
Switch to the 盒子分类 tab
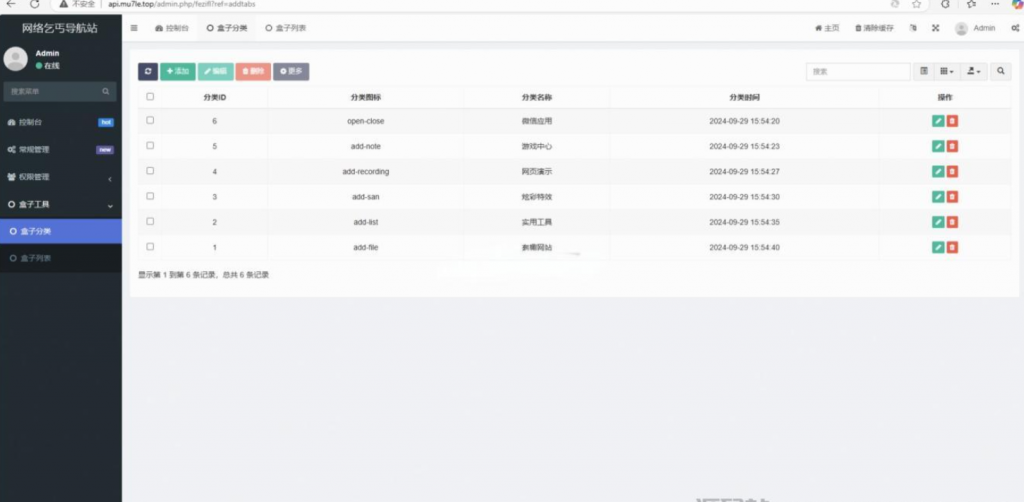(x=227, y=28)
